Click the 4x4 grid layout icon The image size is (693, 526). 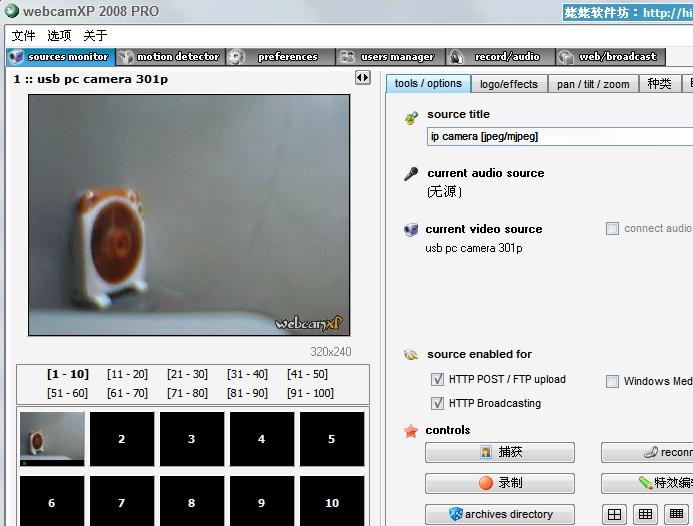point(676,514)
